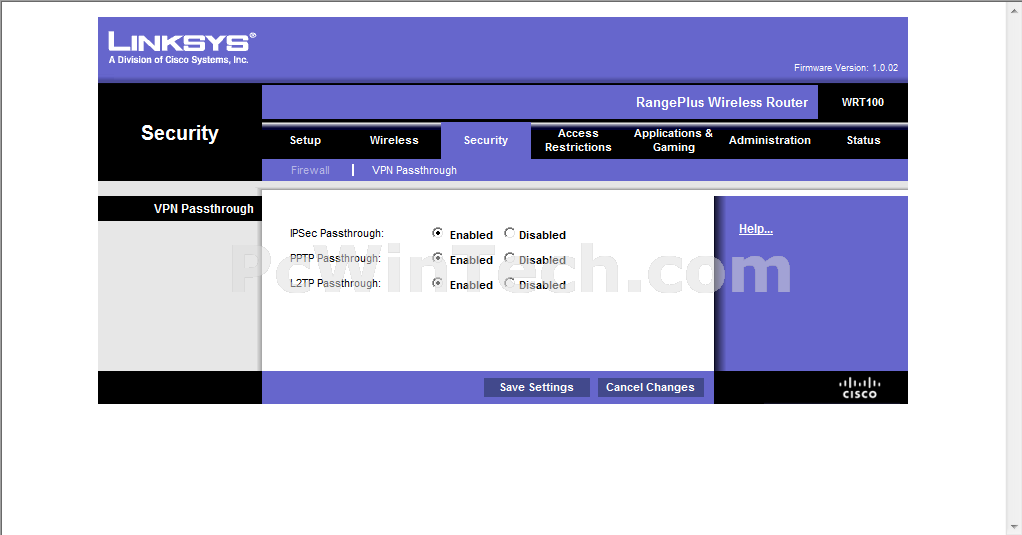Image resolution: width=1022 pixels, height=535 pixels.
Task: Switch to the Security tab
Action: [486, 140]
